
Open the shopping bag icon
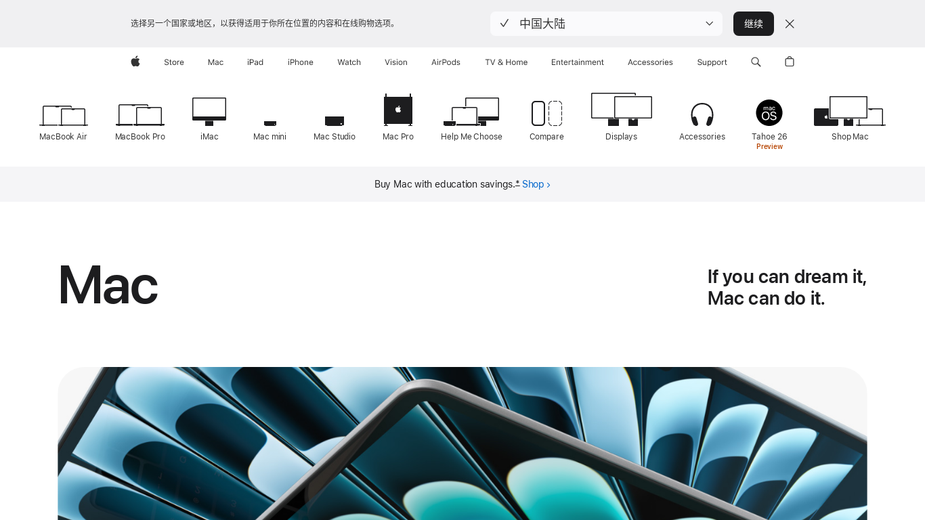click(x=789, y=61)
